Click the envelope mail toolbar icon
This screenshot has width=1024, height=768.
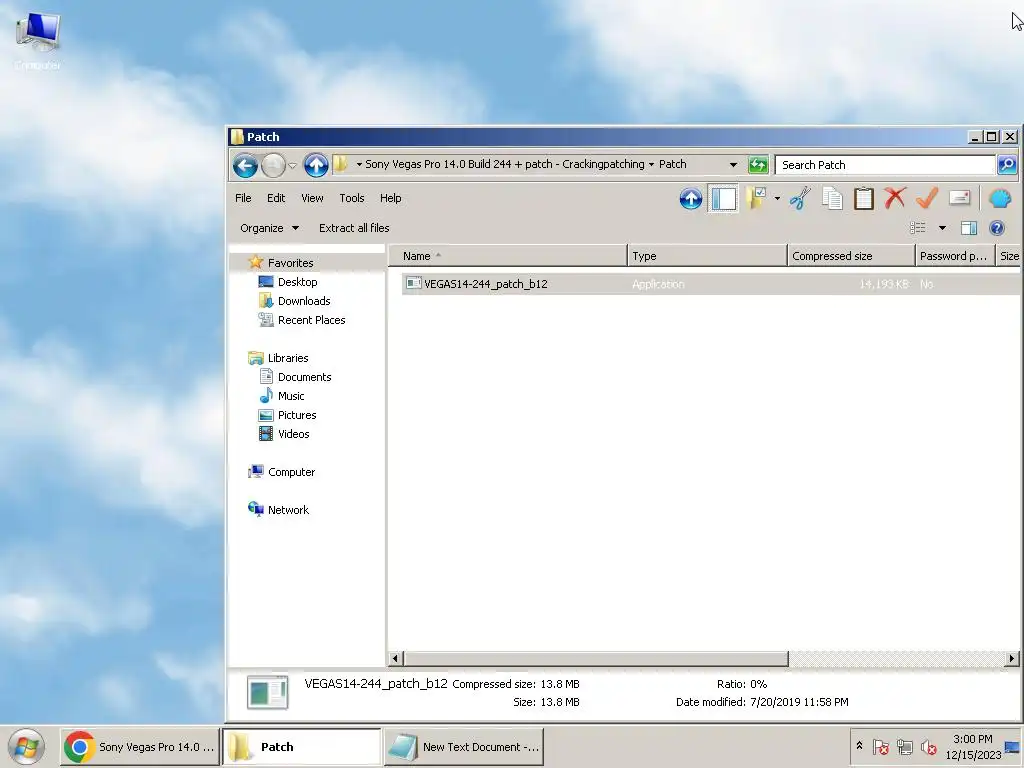959,197
